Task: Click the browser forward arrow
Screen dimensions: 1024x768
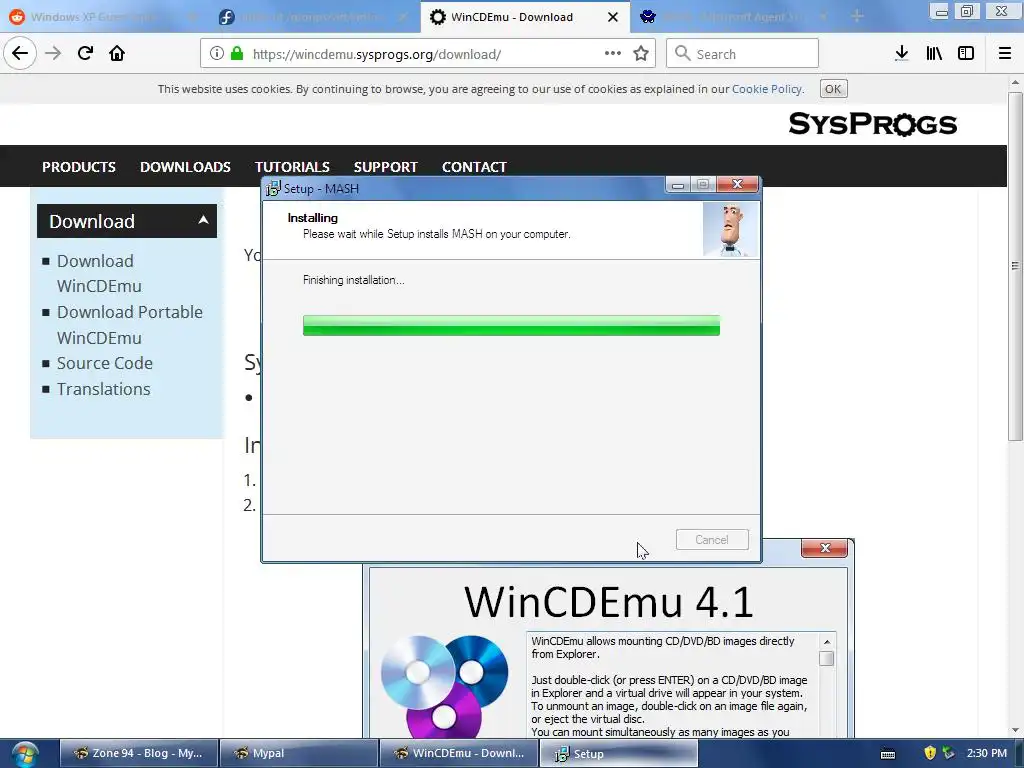Action: pyautogui.click(x=53, y=54)
